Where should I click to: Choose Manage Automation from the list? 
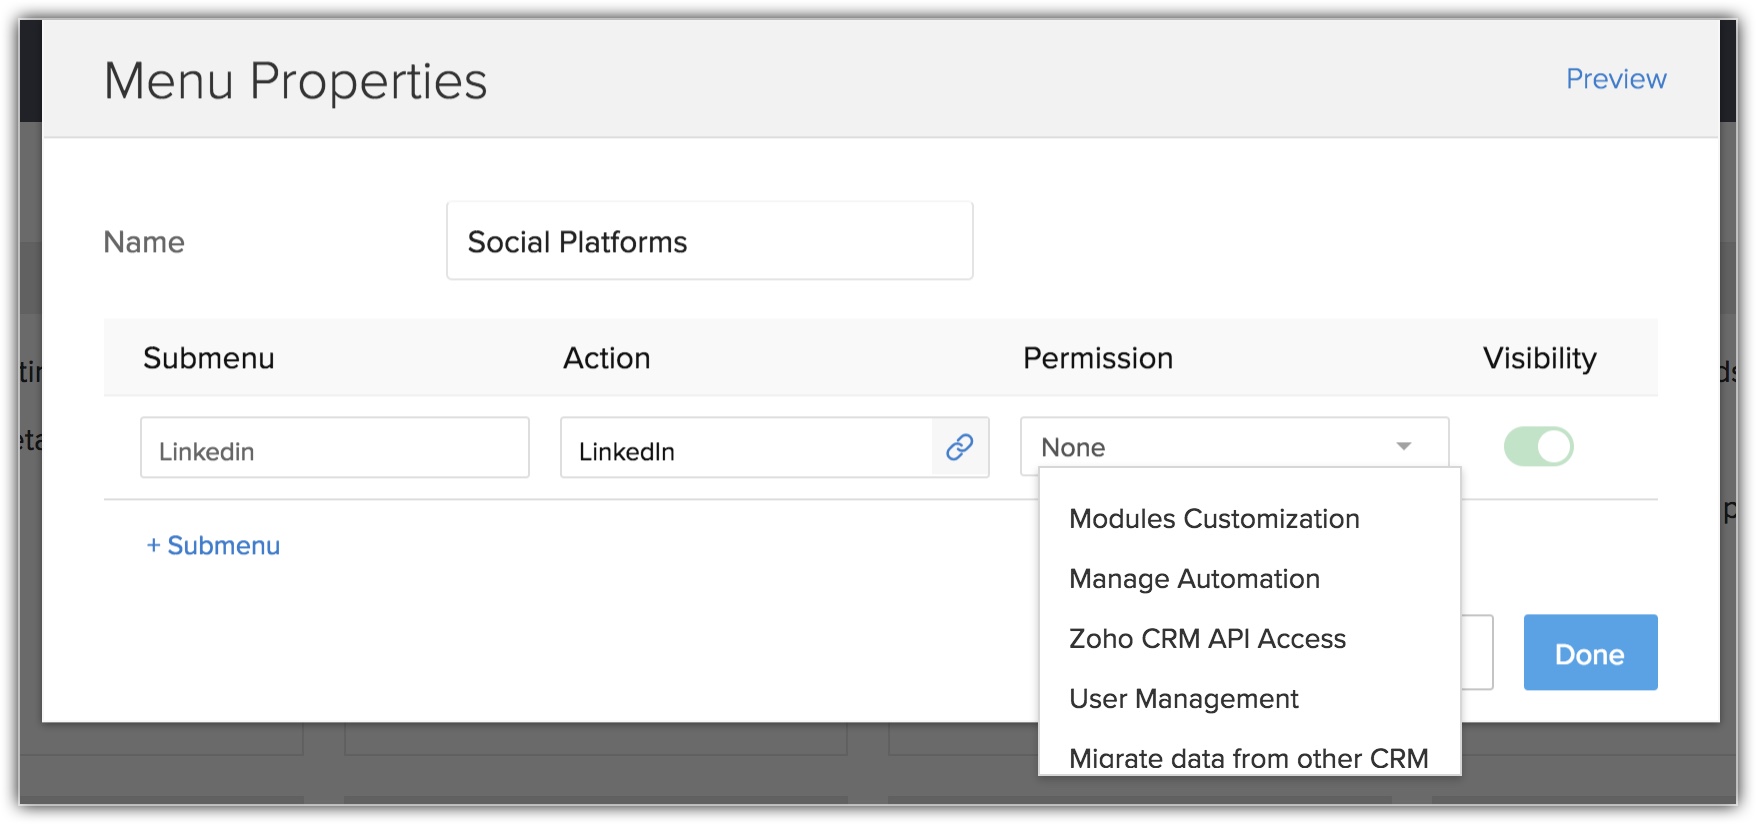coord(1194,579)
